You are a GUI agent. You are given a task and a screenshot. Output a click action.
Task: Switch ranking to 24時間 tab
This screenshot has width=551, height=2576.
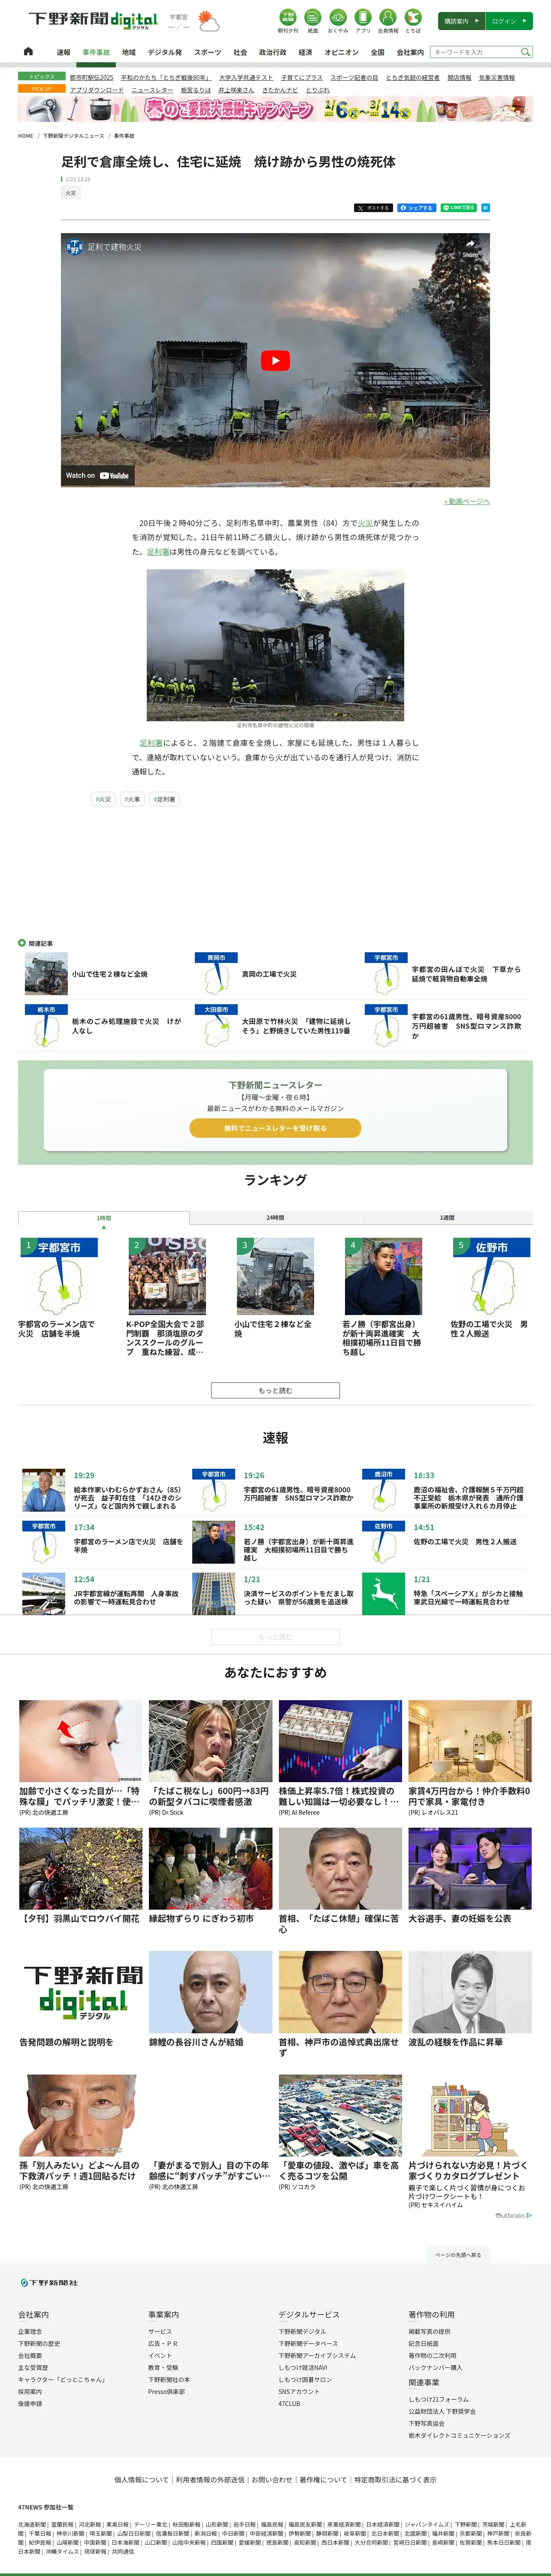pos(275,1218)
